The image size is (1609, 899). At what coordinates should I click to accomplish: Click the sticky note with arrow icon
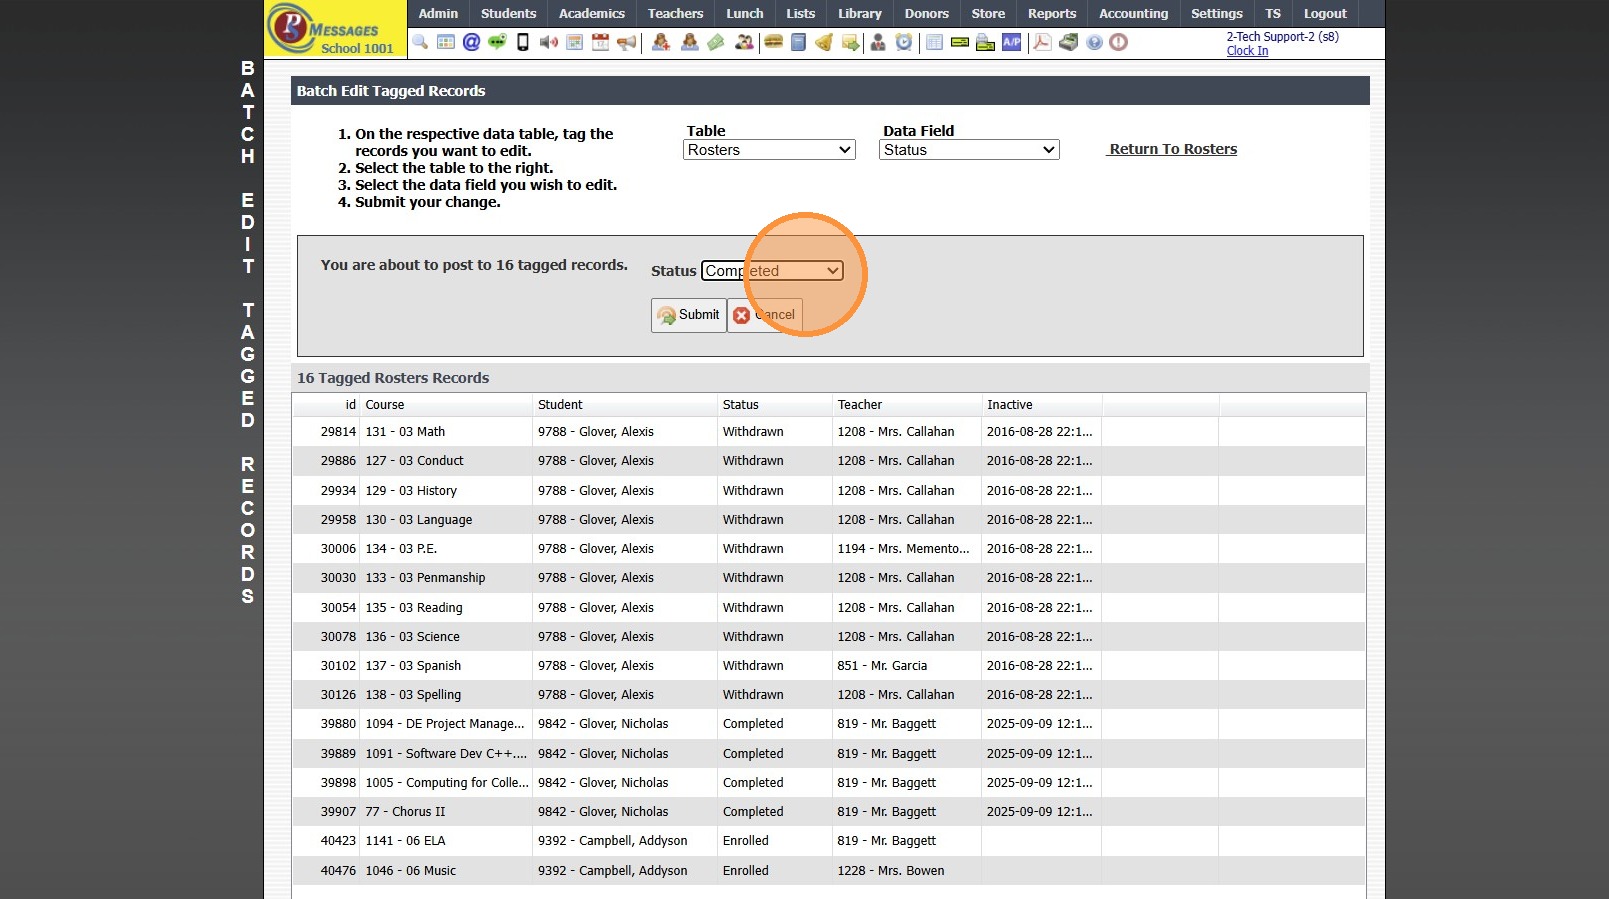click(850, 42)
